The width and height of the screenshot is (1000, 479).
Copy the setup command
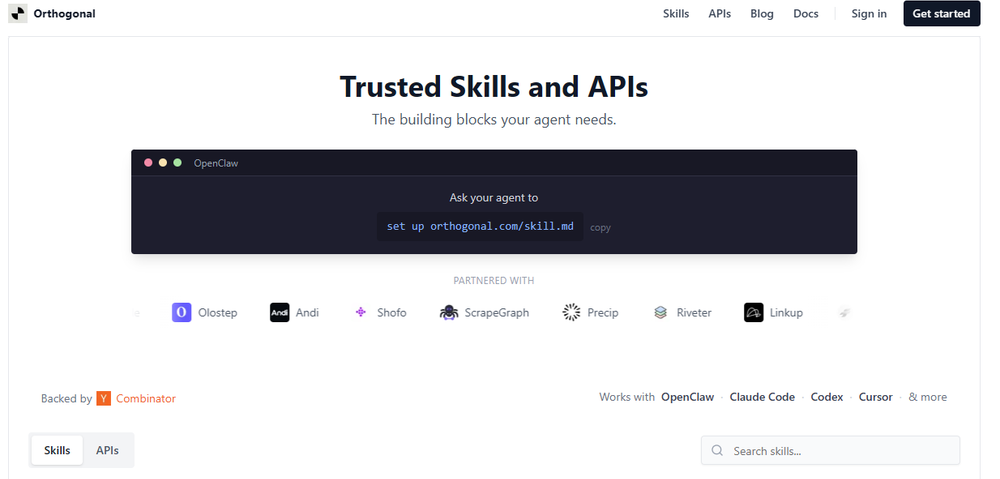(600, 228)
